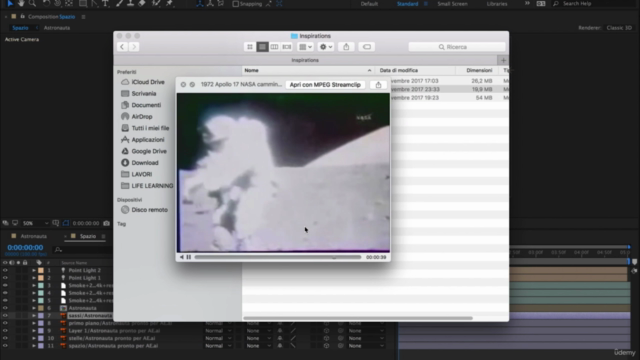Image resolution: width=640 pixels, height=360 pixels.
Task: Open track matte None dropdown for layer 9
Action: pos(259,331)
